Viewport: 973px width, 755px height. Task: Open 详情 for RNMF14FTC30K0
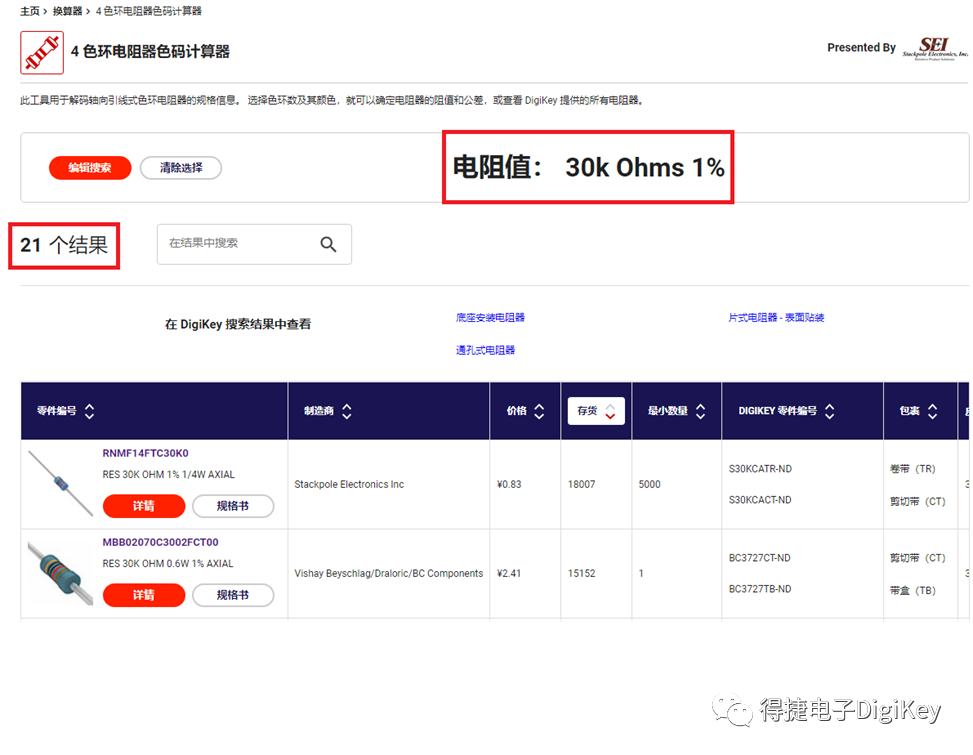coord(144,506)
